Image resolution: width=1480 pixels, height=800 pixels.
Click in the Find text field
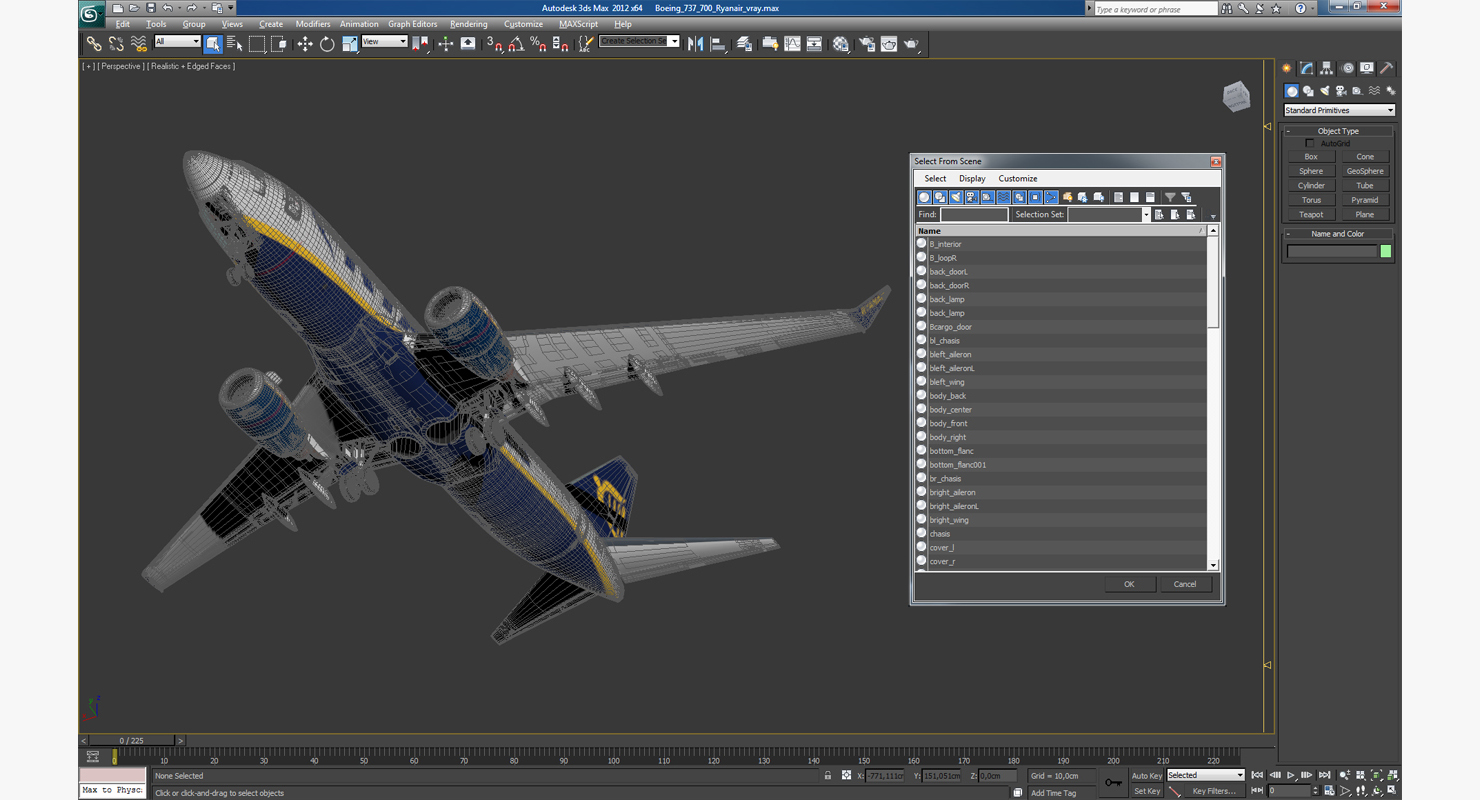point(974,215)
